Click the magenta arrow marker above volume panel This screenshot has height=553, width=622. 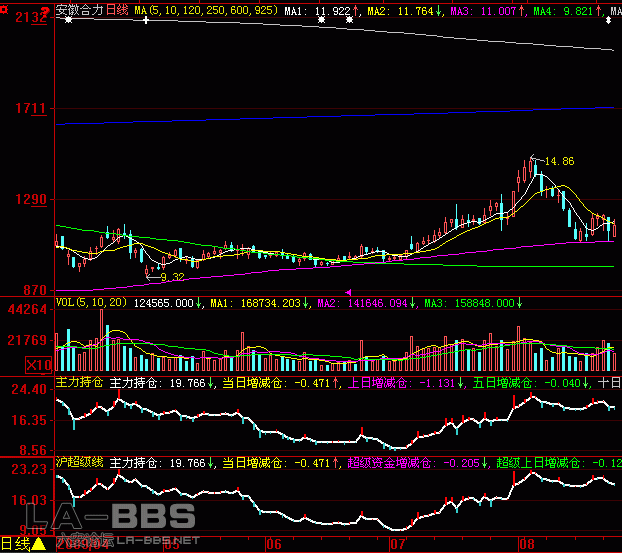[347, 291]
